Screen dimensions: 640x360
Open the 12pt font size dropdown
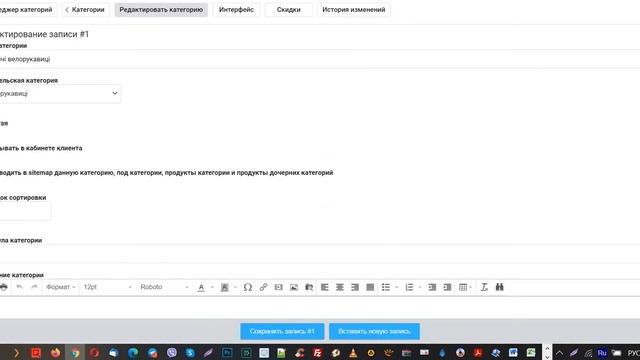[107, 287]
